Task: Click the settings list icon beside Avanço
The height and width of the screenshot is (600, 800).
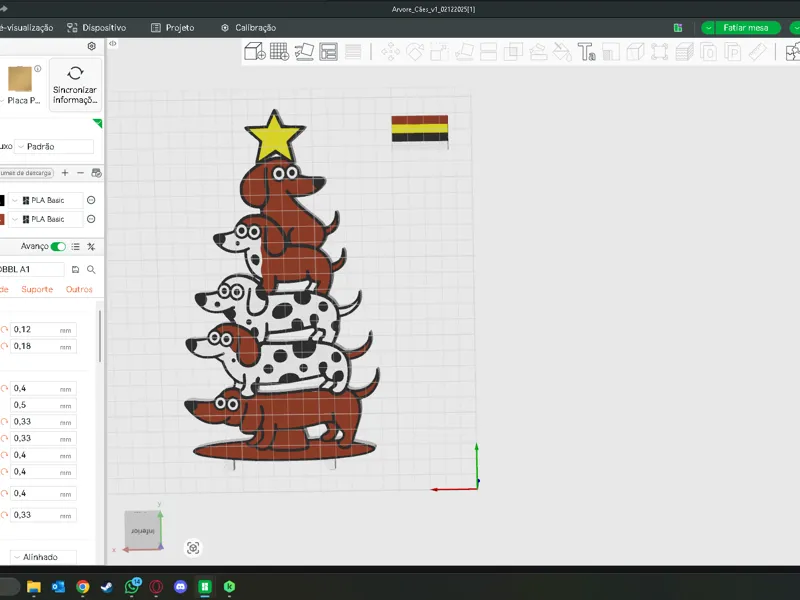Action: [x=76, y=246]
